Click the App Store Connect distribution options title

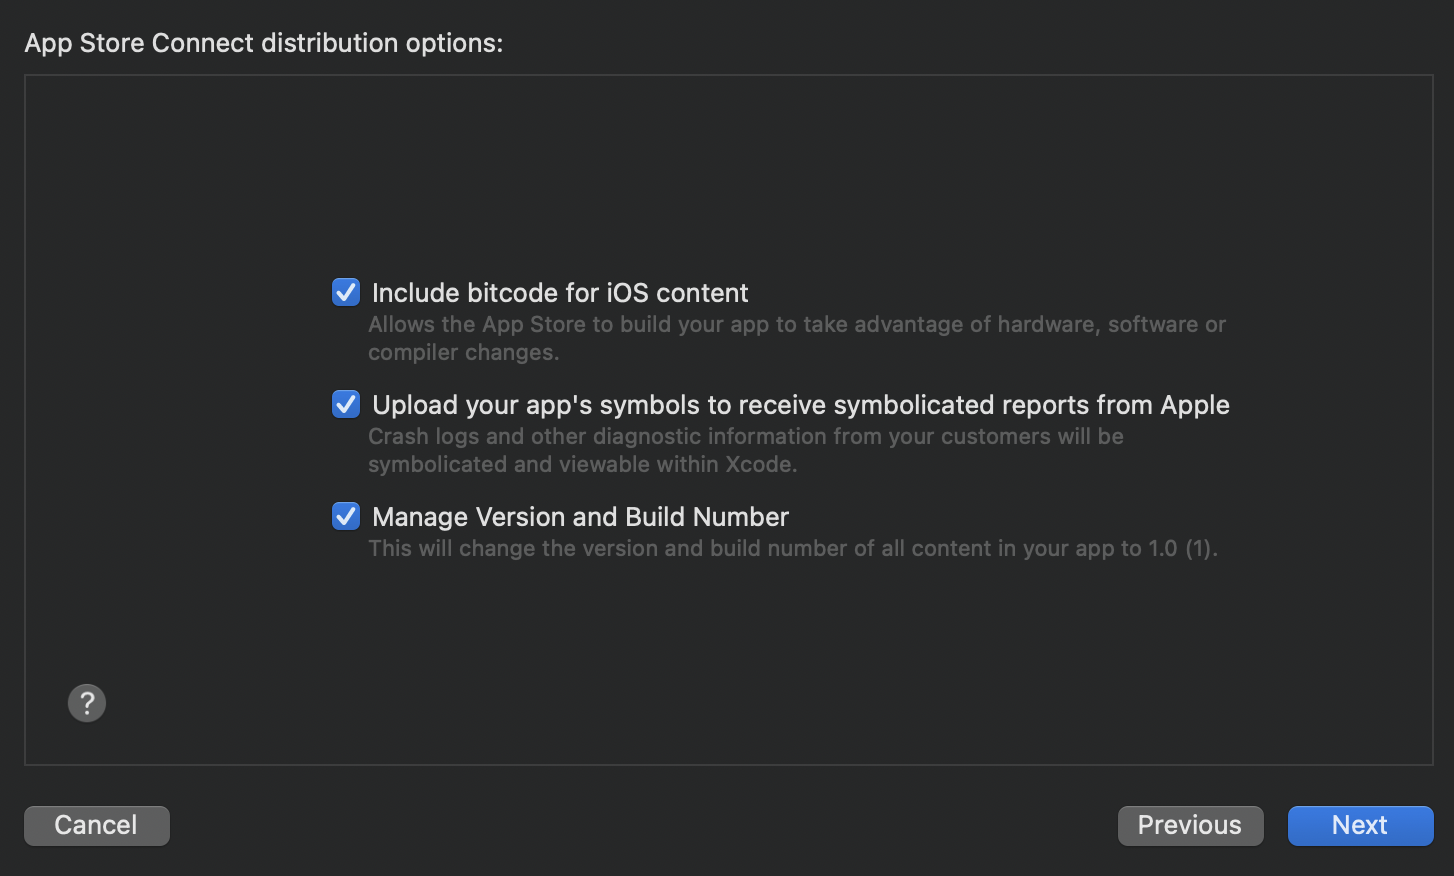click(x=264, y=42)
